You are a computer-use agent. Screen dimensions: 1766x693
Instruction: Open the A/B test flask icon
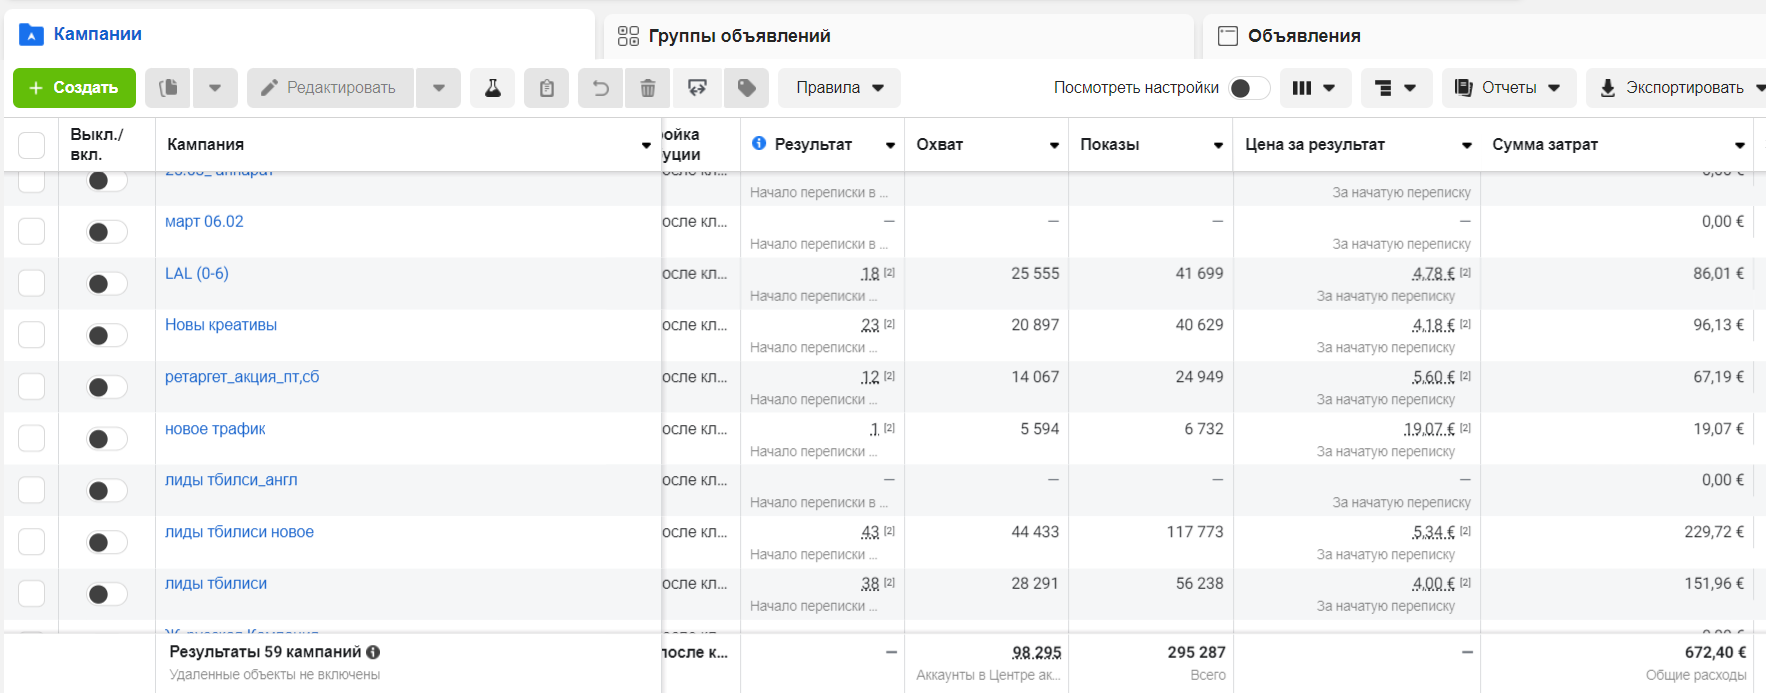point(493,88)
